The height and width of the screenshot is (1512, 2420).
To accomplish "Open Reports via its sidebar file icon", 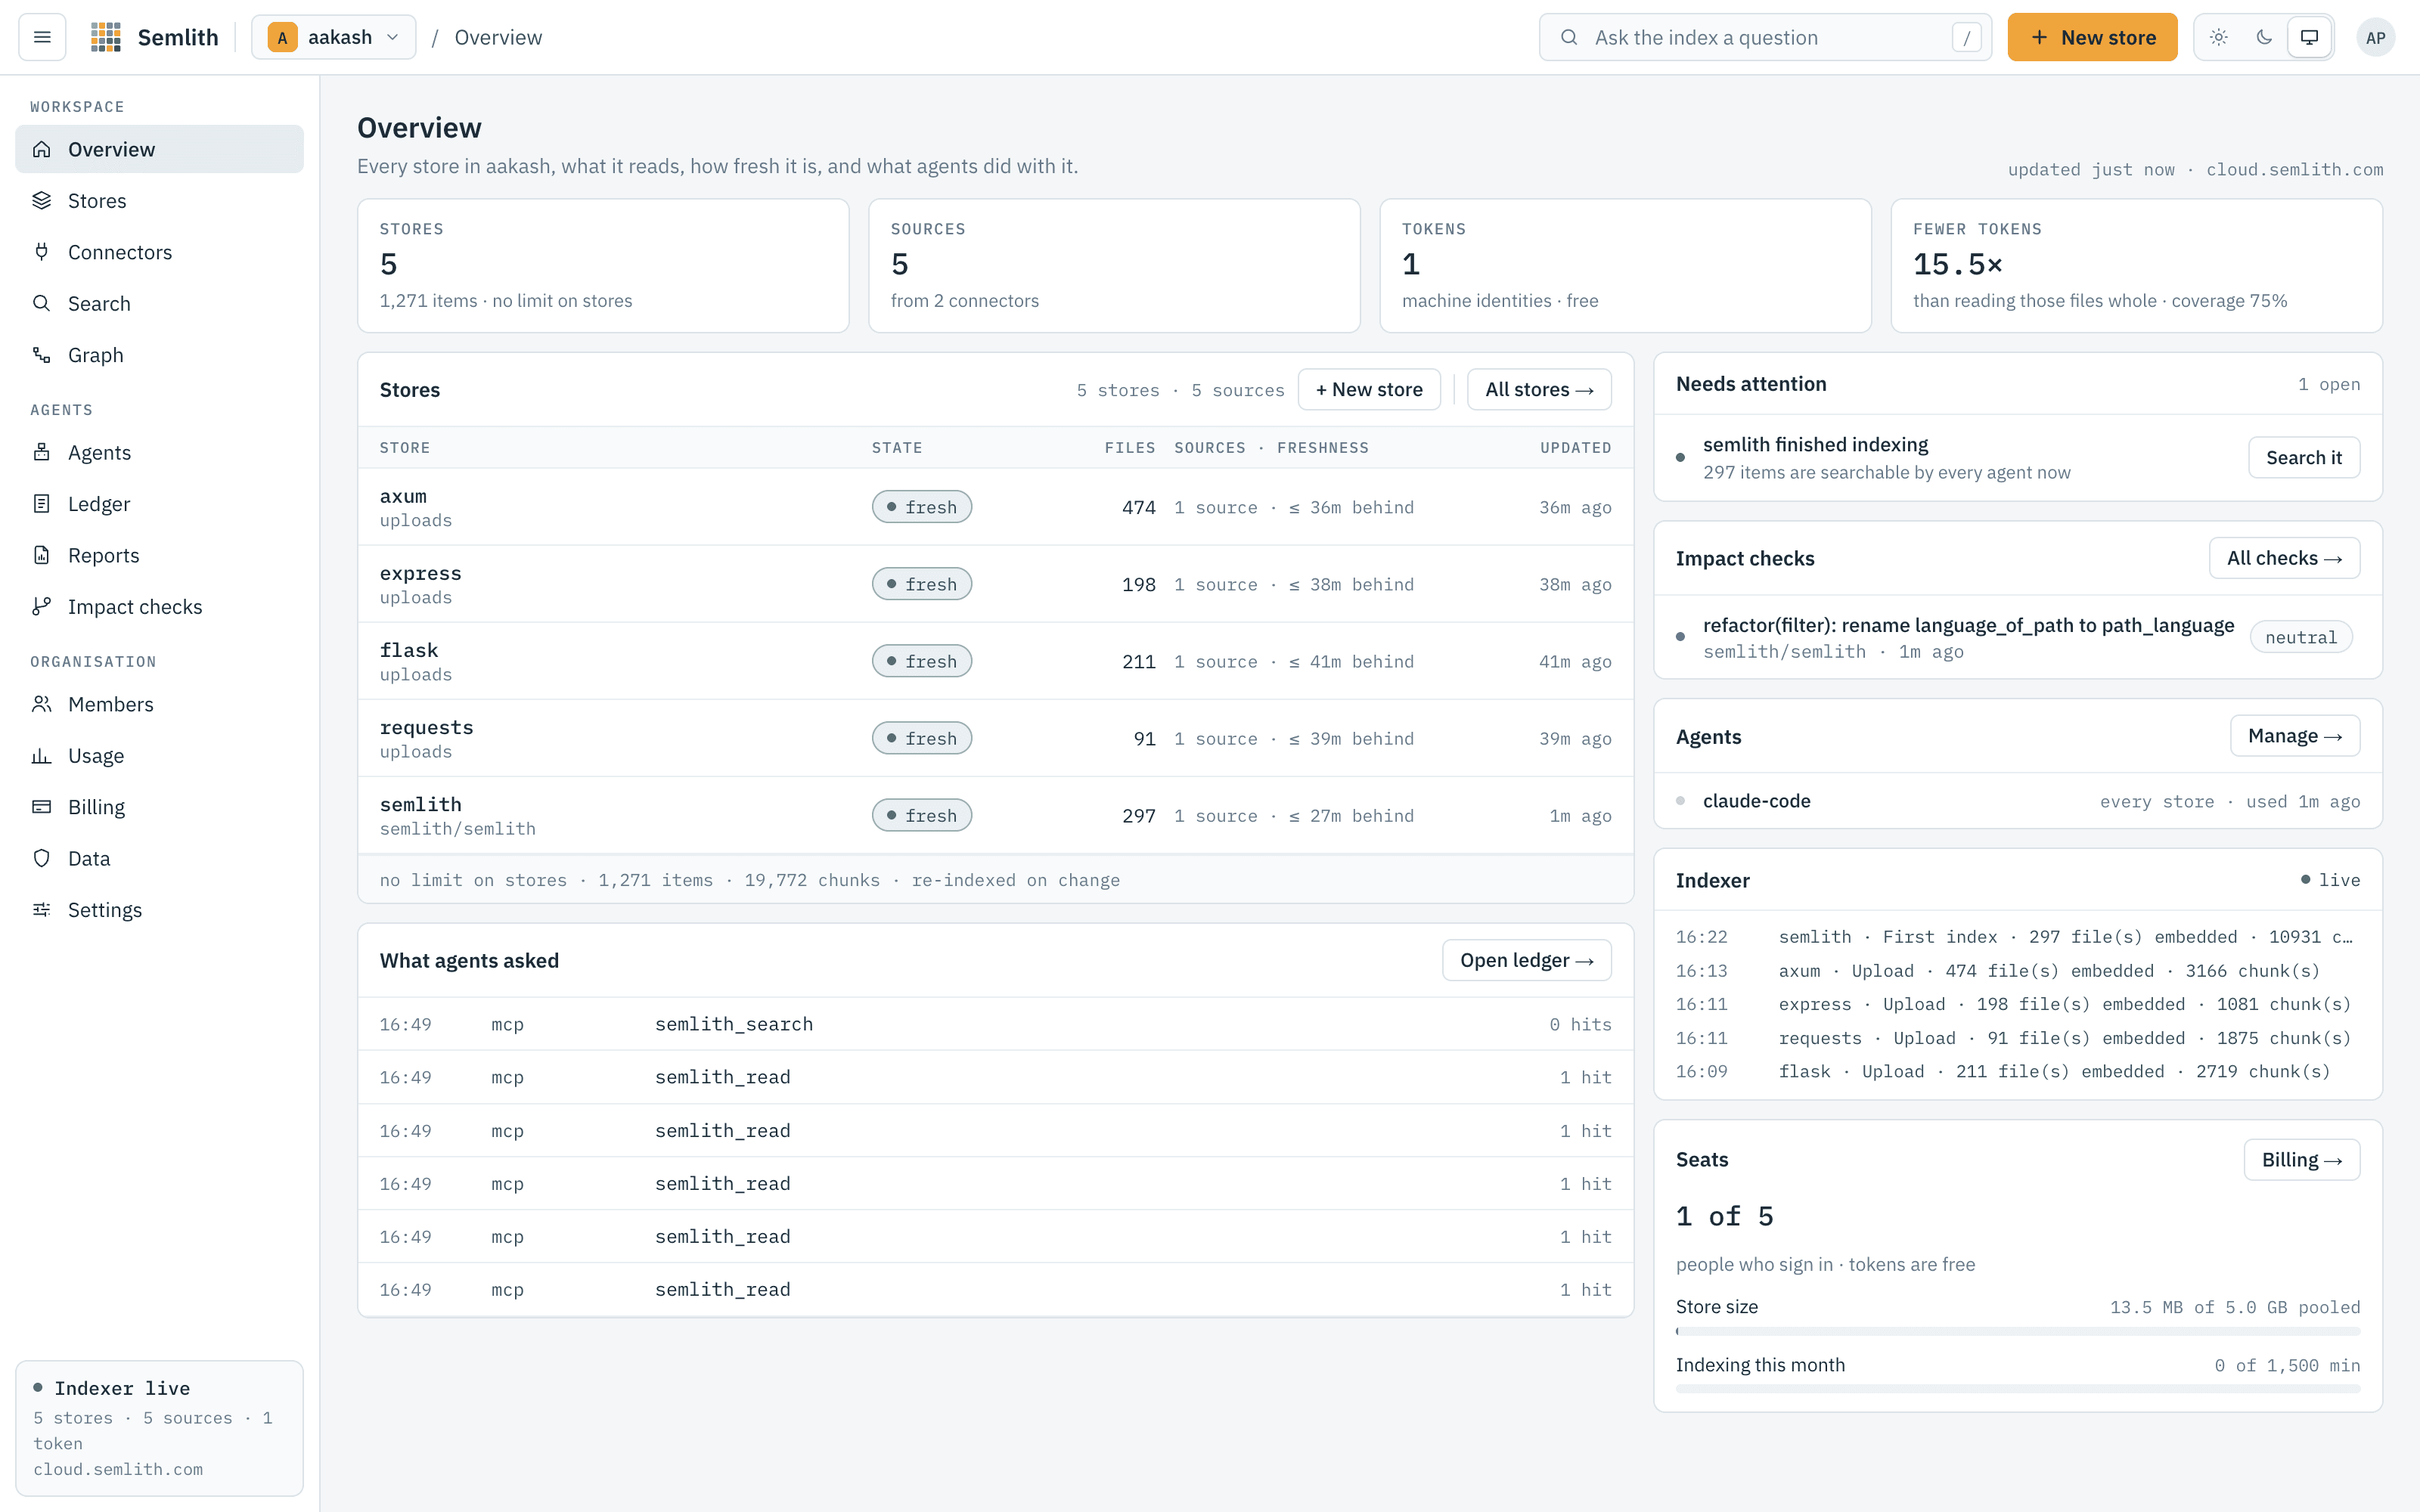I will [x=41, y=555].
